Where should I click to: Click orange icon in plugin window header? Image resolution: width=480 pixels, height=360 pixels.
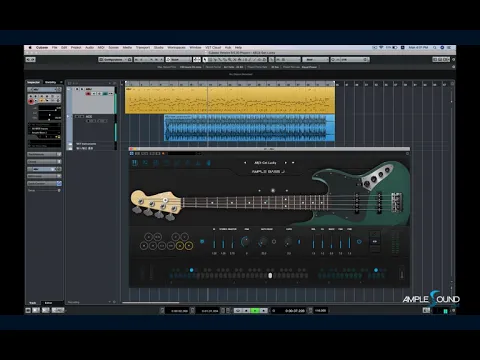click(163, 154)
